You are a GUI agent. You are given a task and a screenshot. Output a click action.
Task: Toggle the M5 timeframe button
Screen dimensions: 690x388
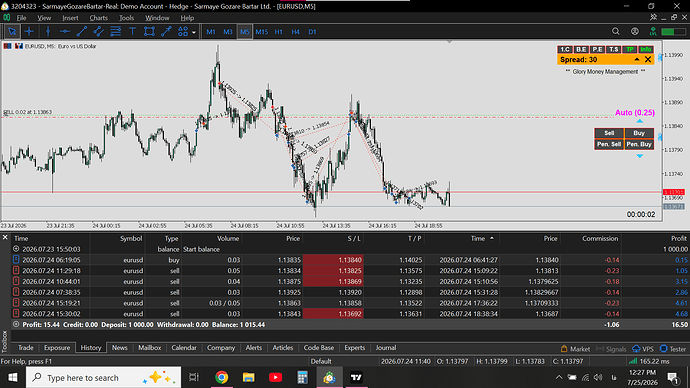pyautogui.click(x=245, y=32)
